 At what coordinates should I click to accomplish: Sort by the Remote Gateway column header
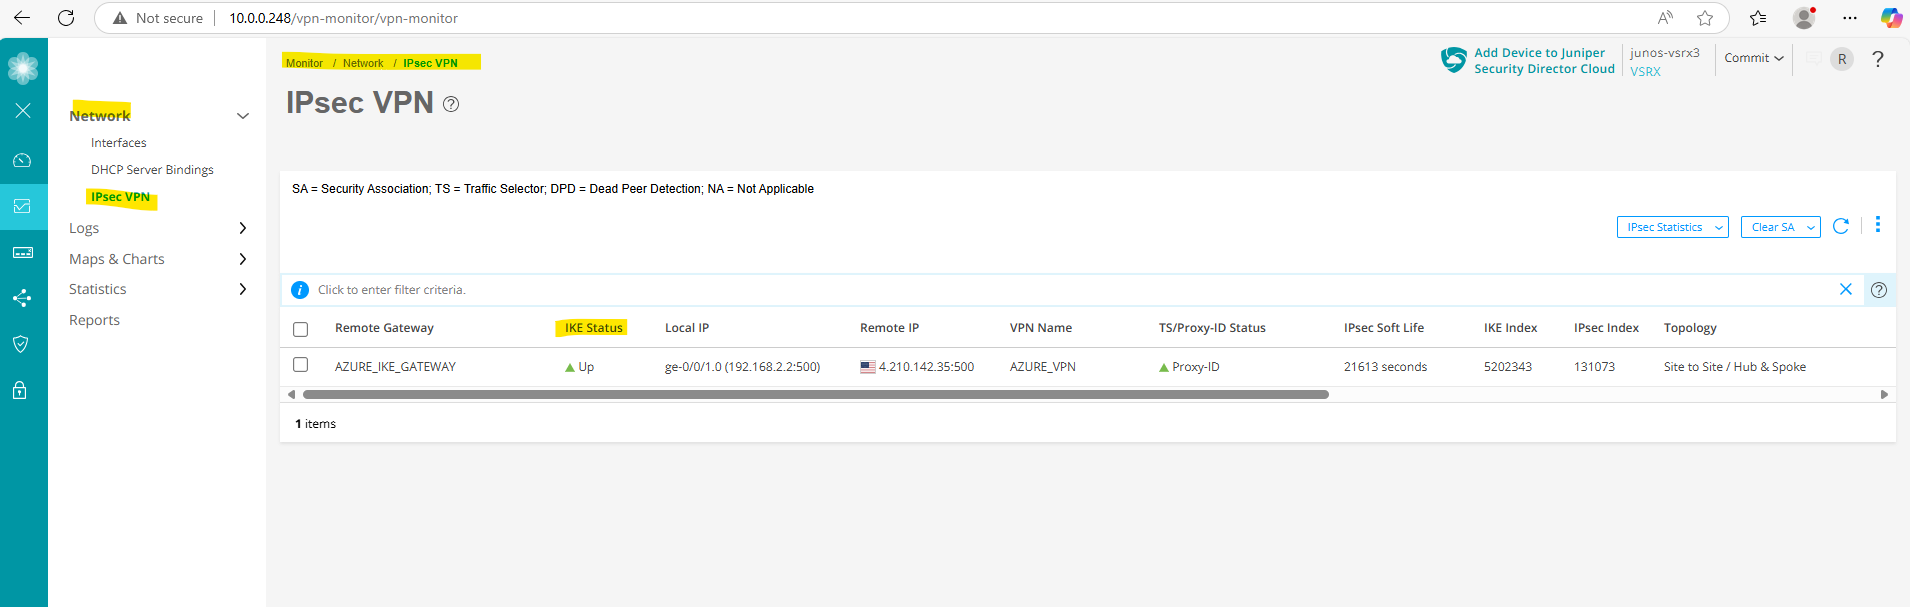(x=384, y=328)
